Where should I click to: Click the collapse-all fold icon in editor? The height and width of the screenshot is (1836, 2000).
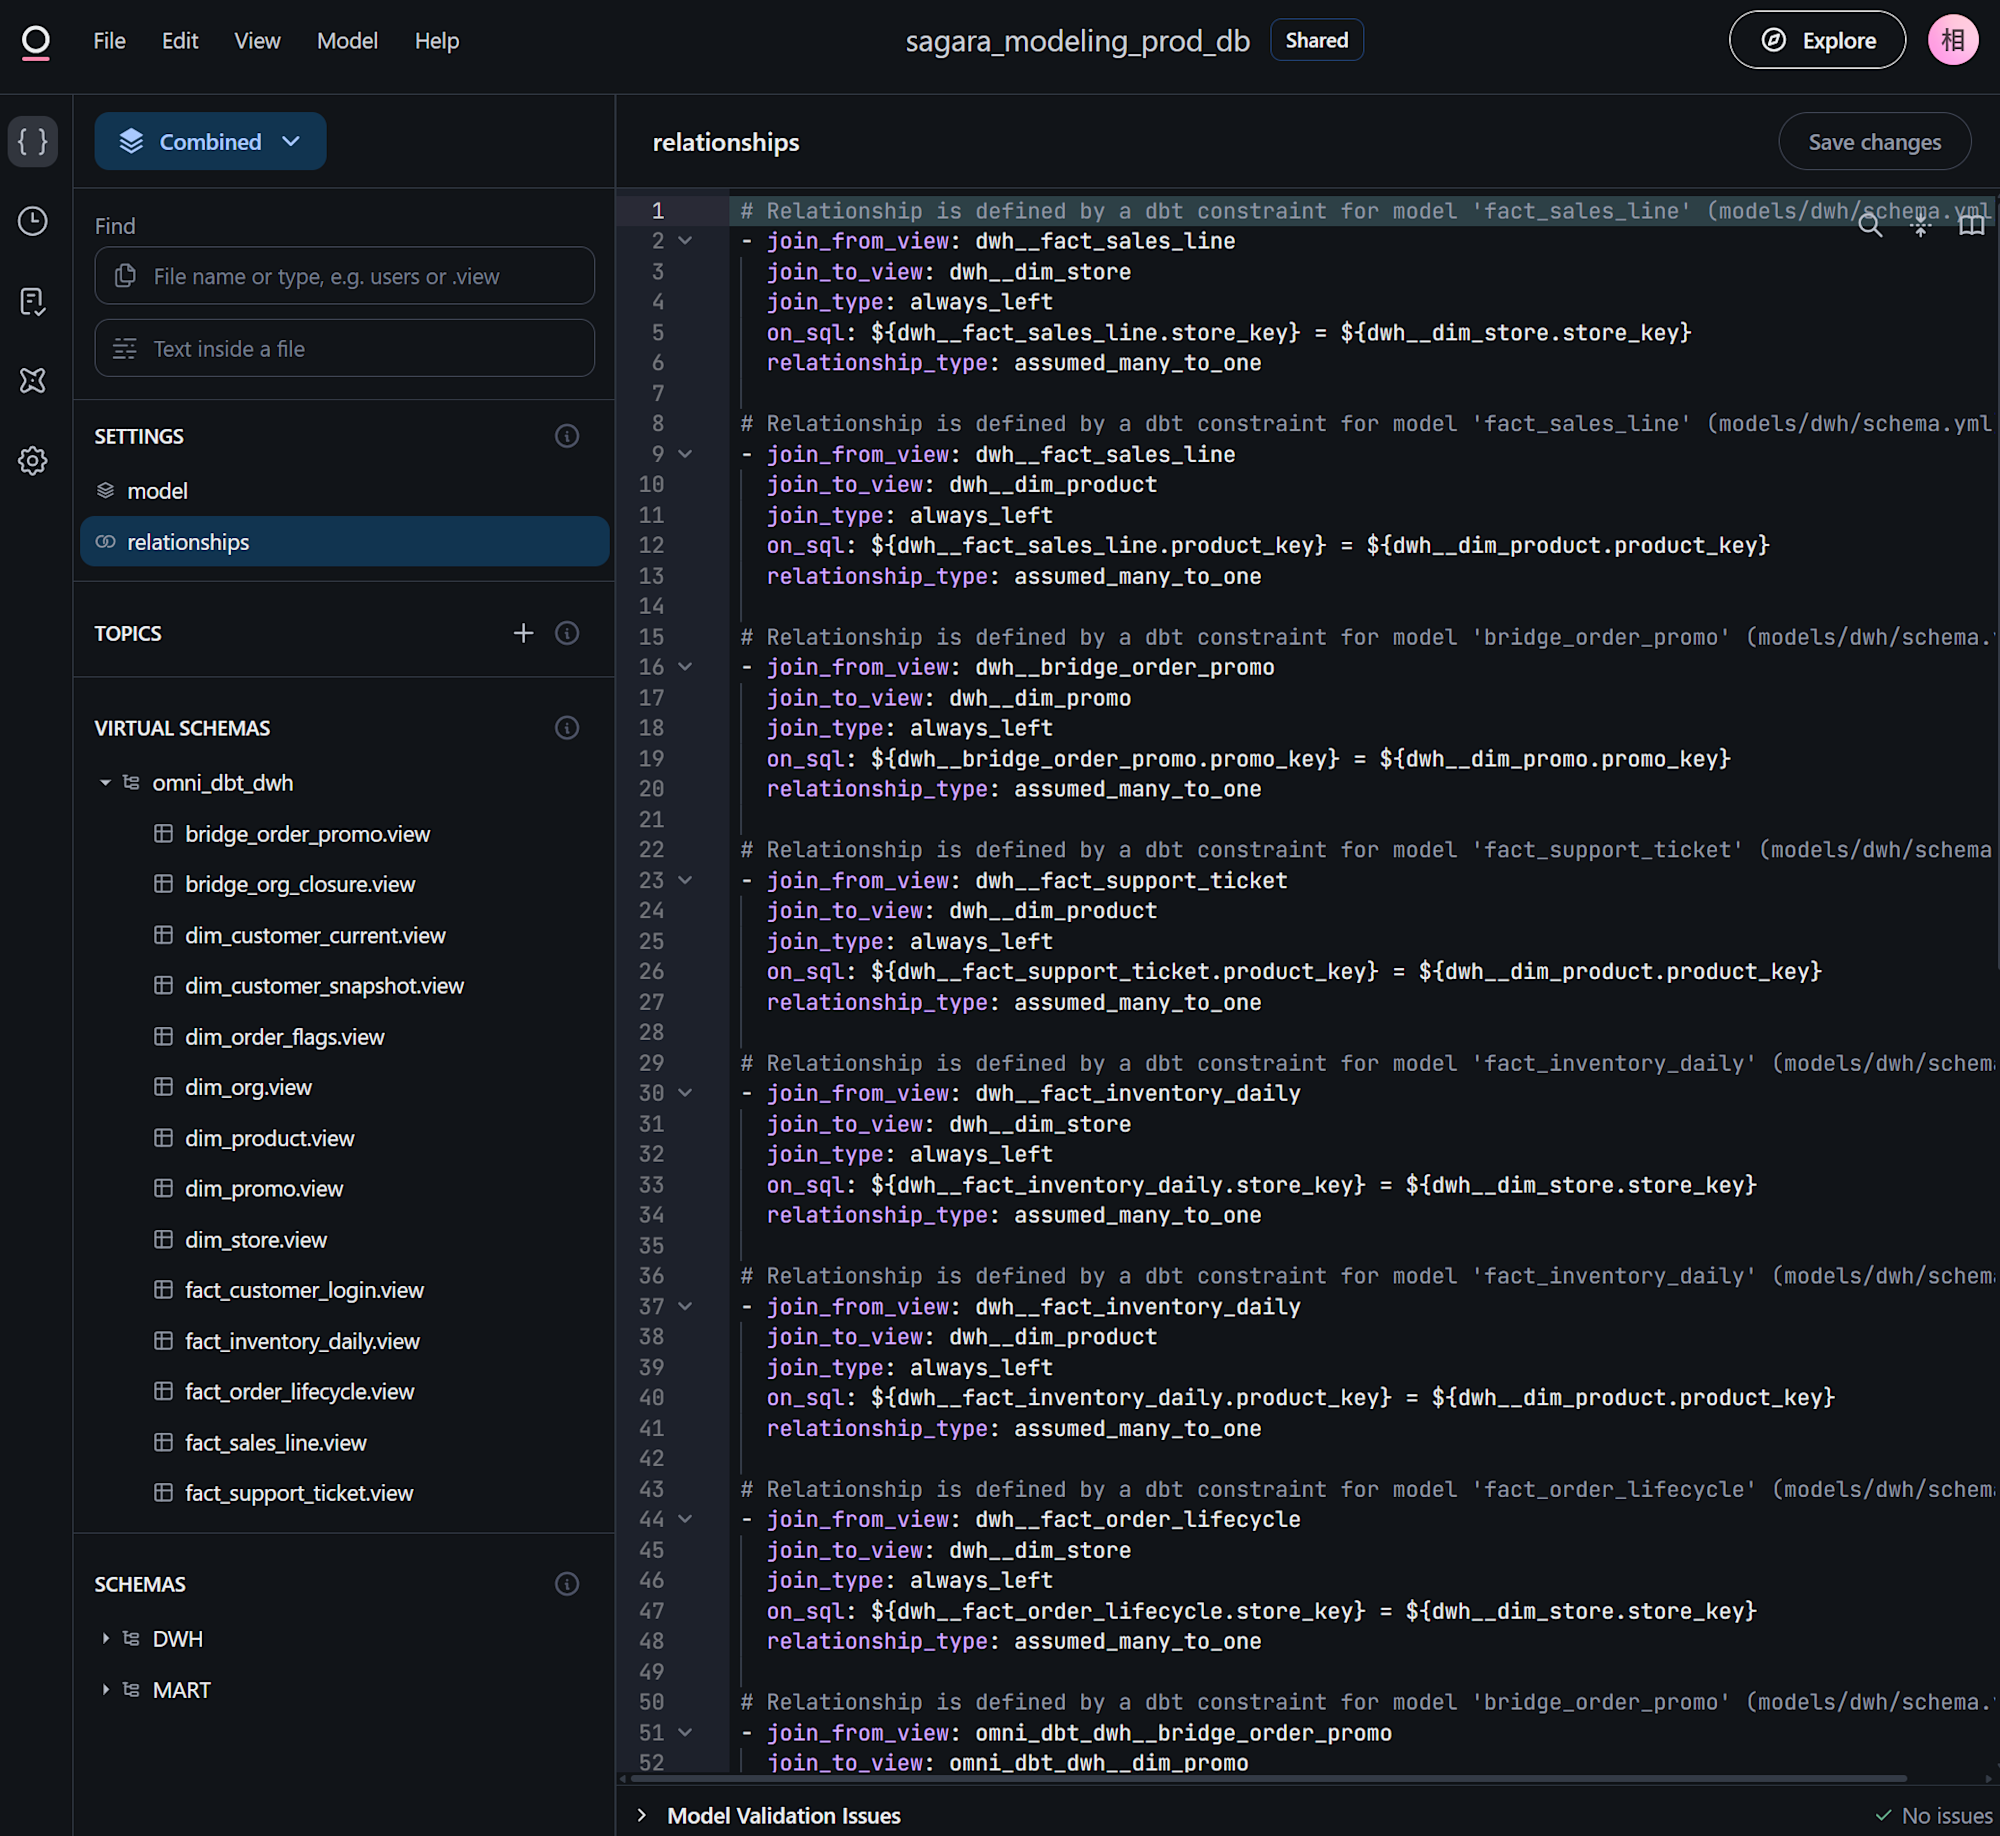click(x=1920, y=226)
